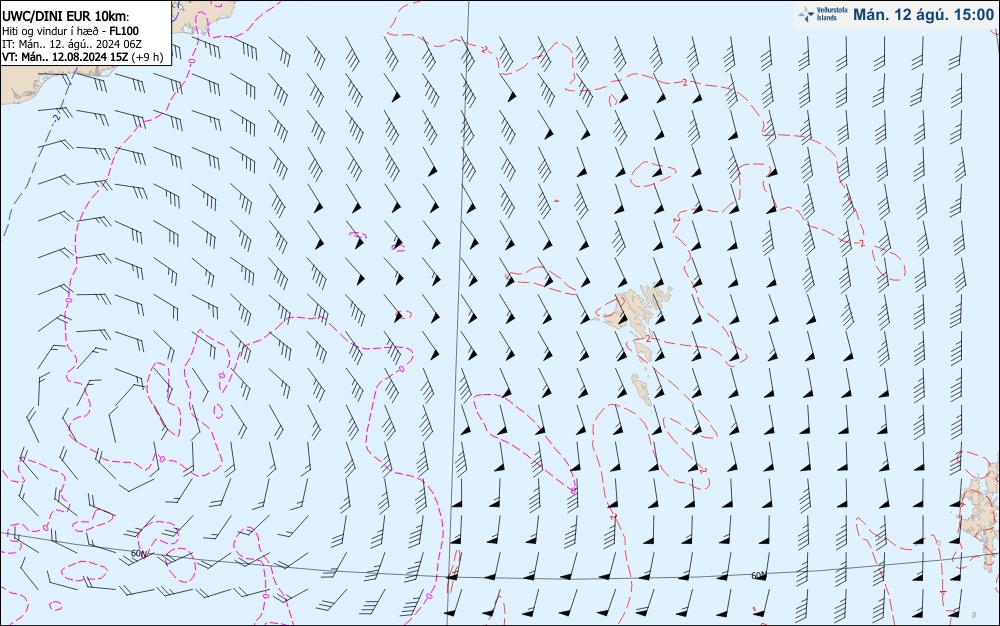Click the "IT: Mán.. 12. ágú.. 2024 06Z" line
This screenshot has height=626, width=1000.
coord(71,44)
